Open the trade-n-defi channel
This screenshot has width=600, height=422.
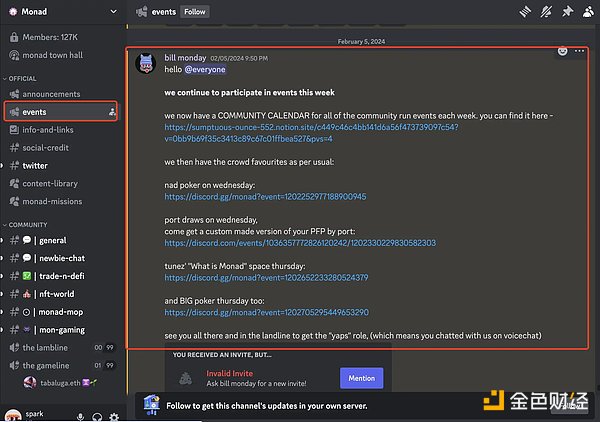click(61, 276)
